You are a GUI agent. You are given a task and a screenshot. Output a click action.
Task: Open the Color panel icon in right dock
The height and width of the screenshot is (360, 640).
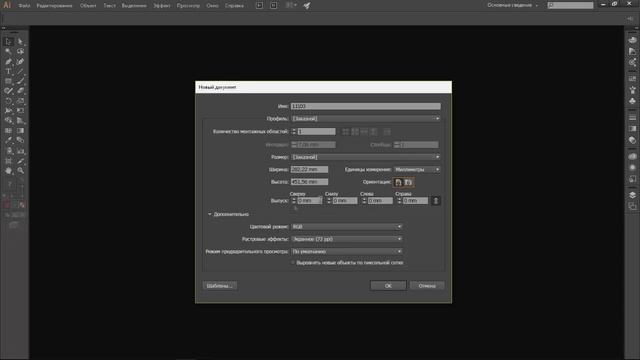[632, 40]
